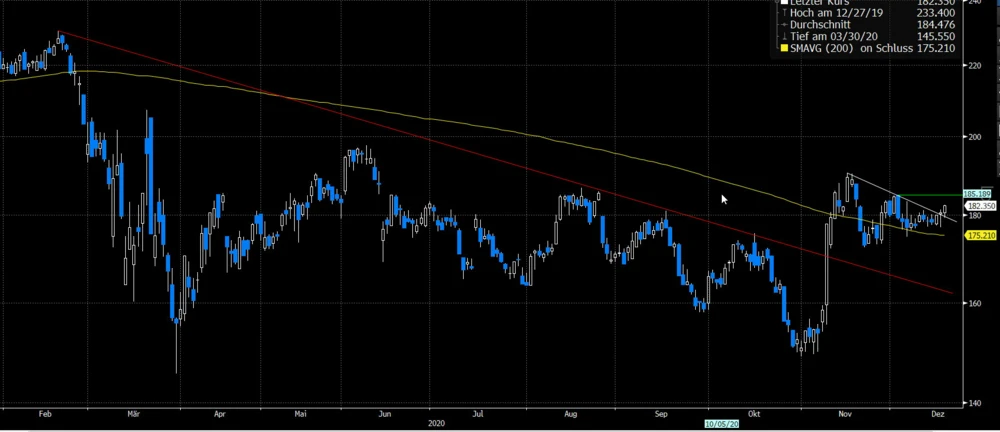Click the 2020 year label below axis

pyautogui.click(x=436, y=423)
